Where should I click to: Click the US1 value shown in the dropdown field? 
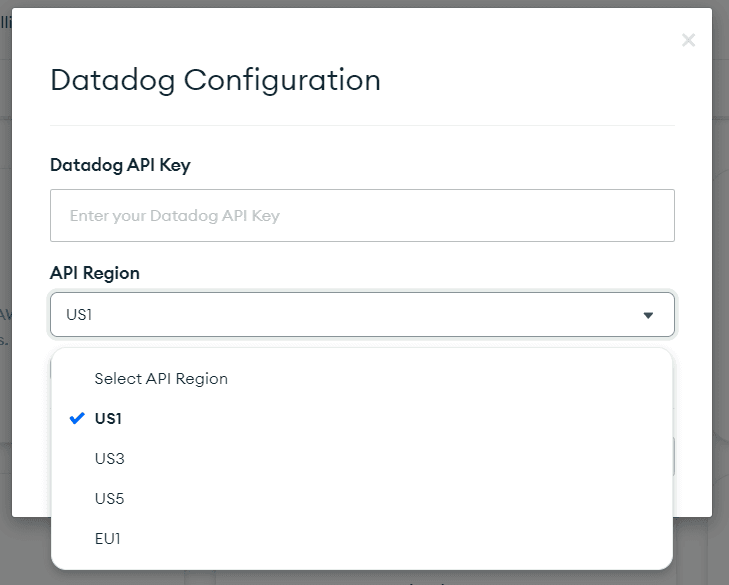pos(79,315)
